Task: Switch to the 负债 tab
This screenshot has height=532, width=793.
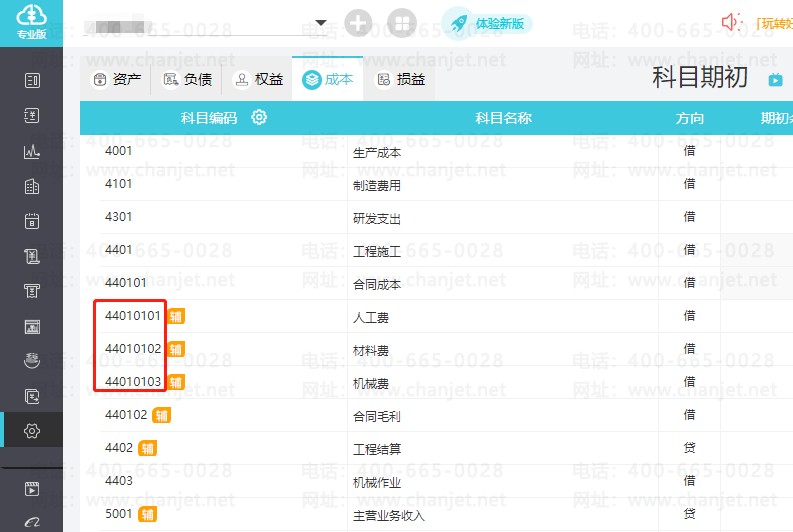Action: [x=187, y=79]
